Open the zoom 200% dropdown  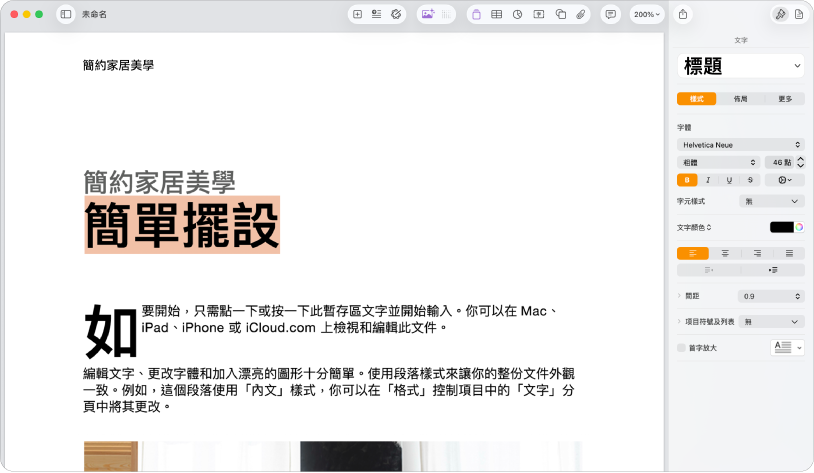(x=647, y=15)
